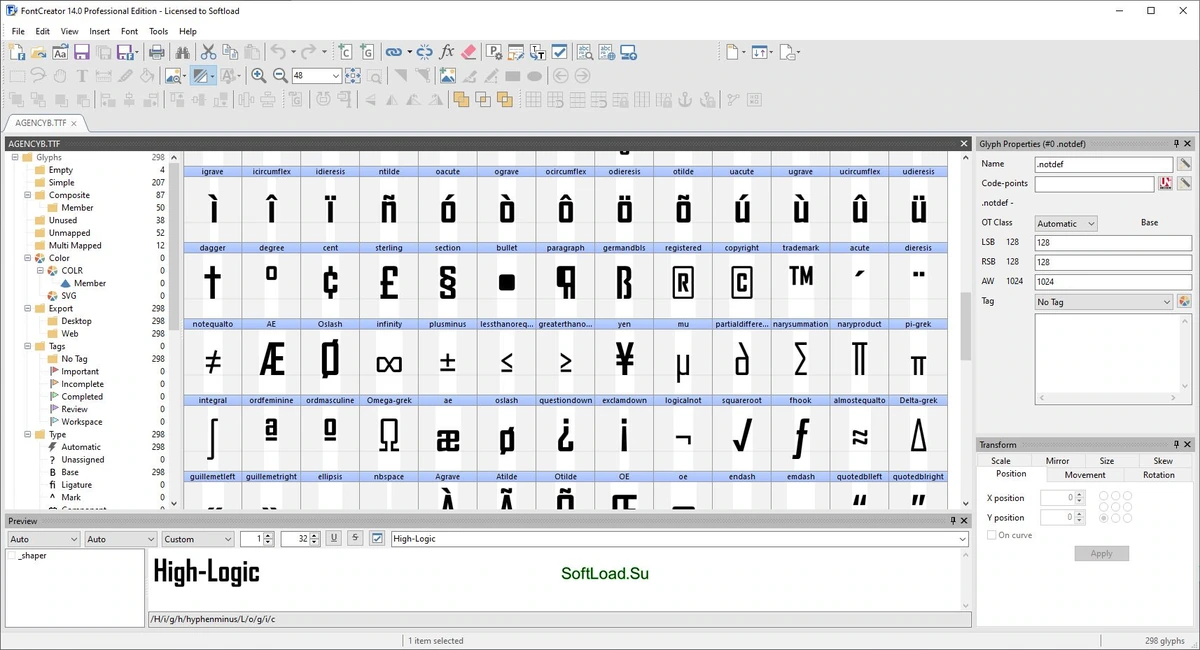This screenshot has width=1200, height=650.
Task: Open the OT Class Automatic dropdown
Action: (1066, 223)
